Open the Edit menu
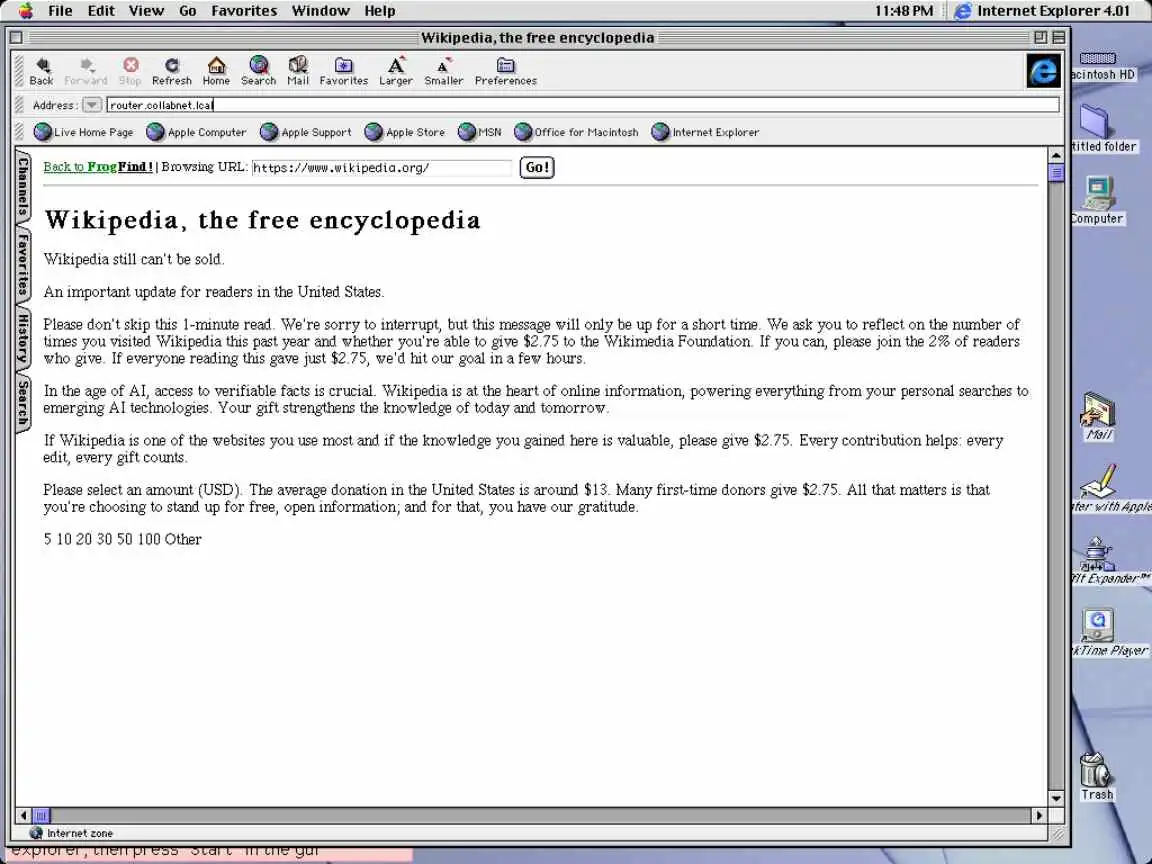This screenshot has width=1152, height=864. [101, 10]
